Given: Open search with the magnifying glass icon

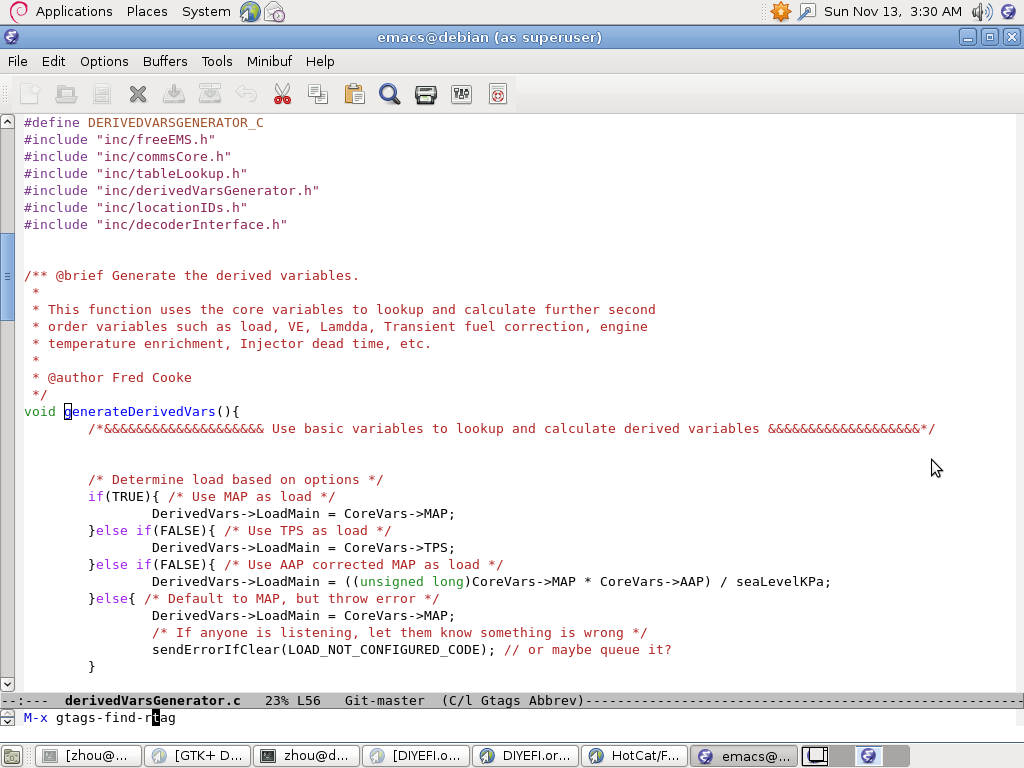Looking at the screenshot, I should [x=390, y=94].
